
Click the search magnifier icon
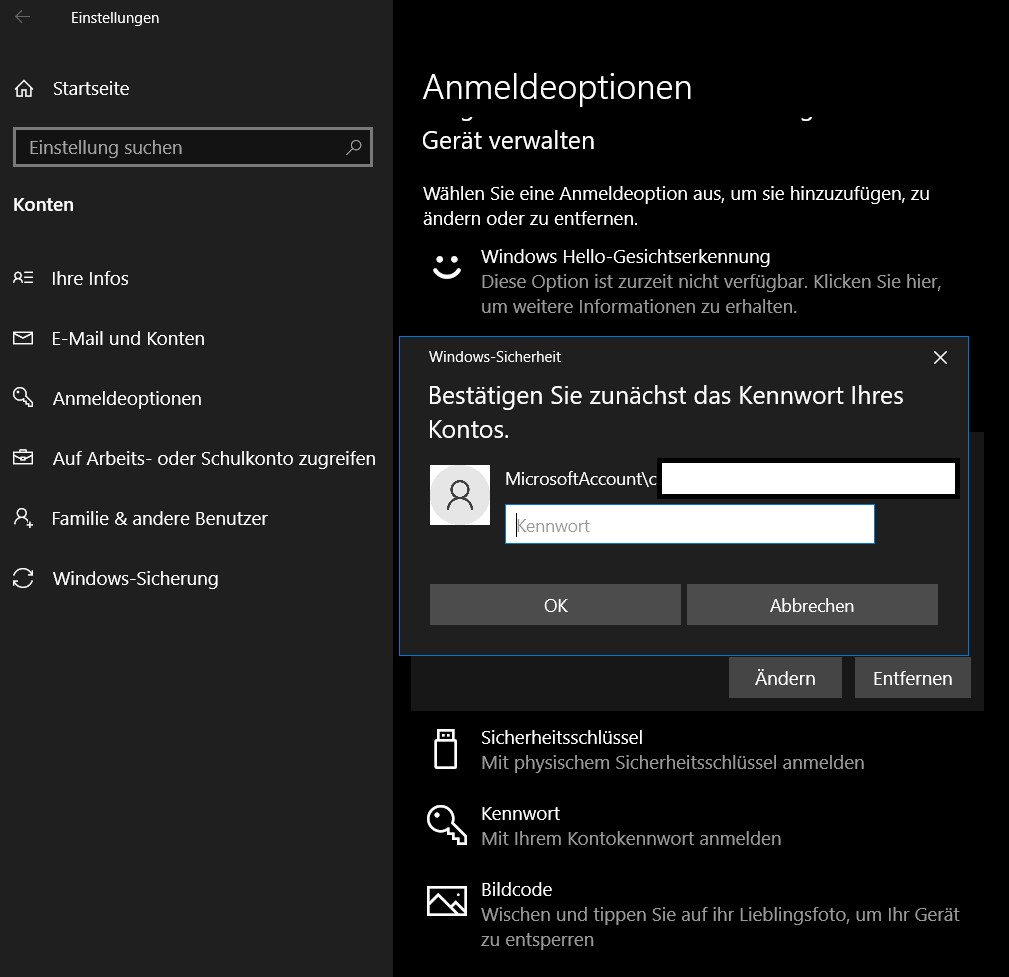pos(353,147)
